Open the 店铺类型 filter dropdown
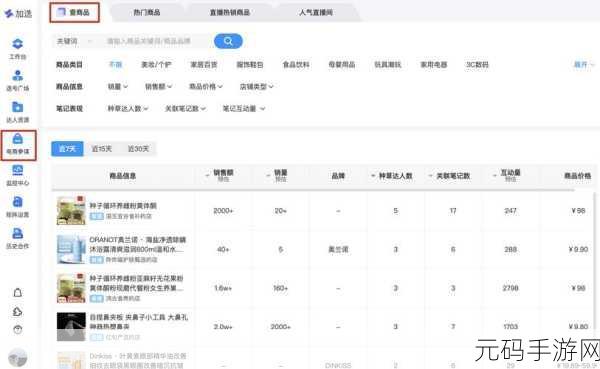The image size is (600, 369). [256, 87]
